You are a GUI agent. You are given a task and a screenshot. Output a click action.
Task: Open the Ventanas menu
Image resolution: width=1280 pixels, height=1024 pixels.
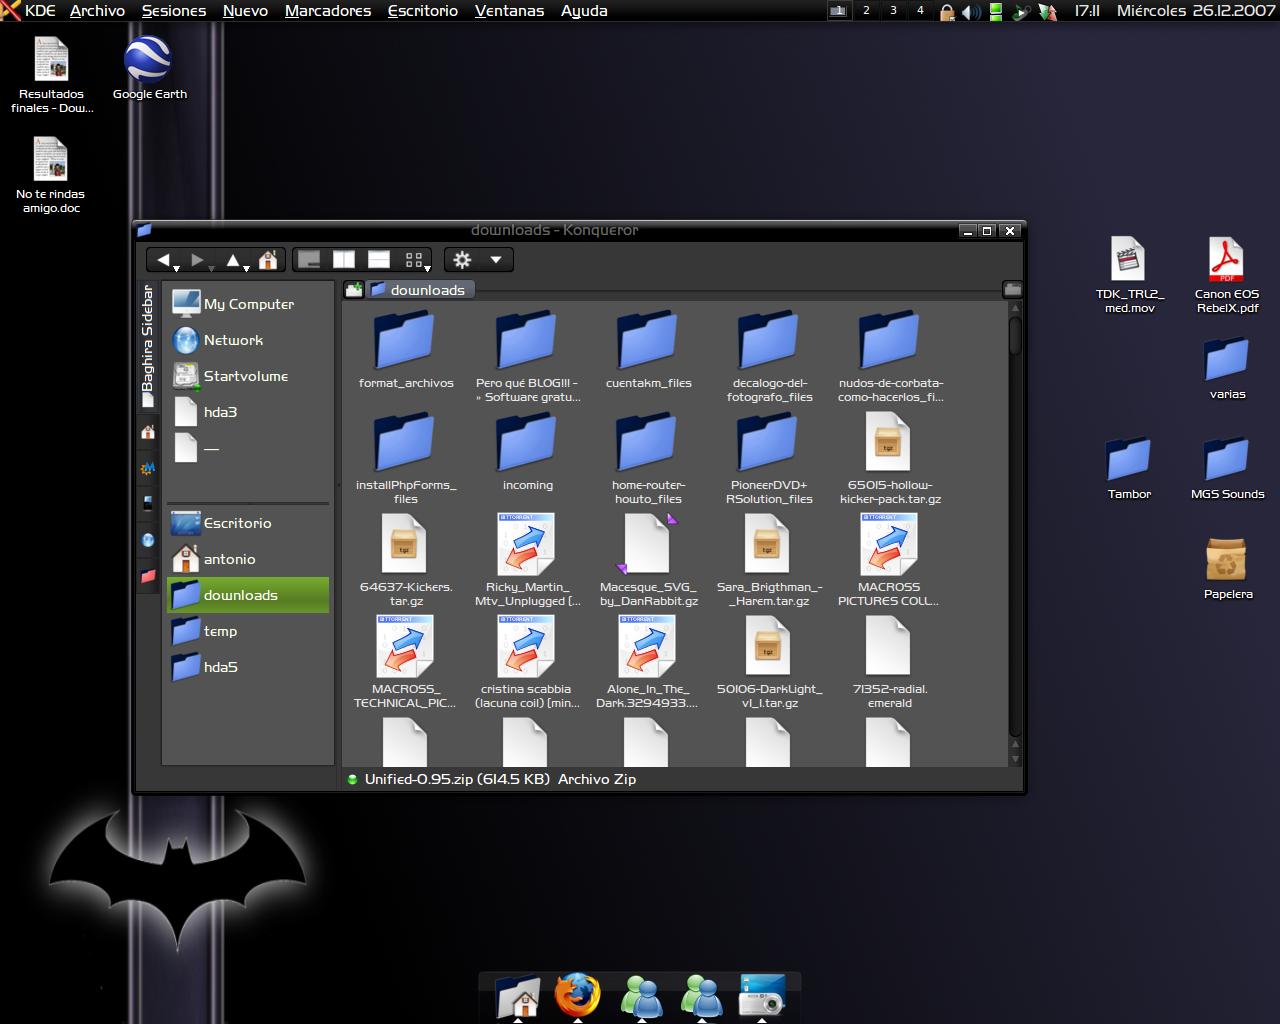[x=509, y=11]
